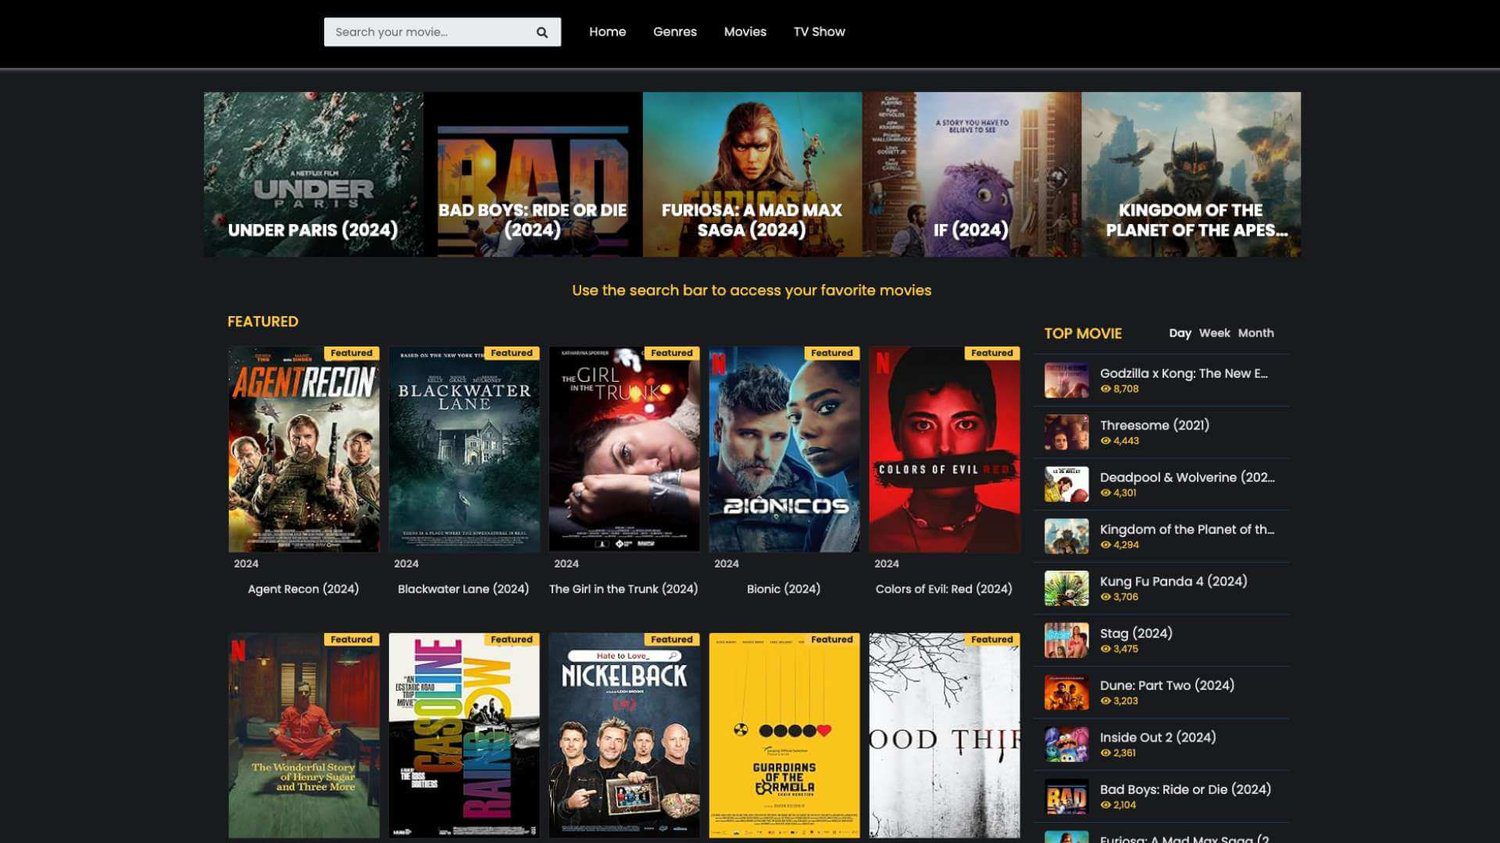The image size is (1500, 843).
Task: Click the FEATURED section heading
Action: (263, 322)
